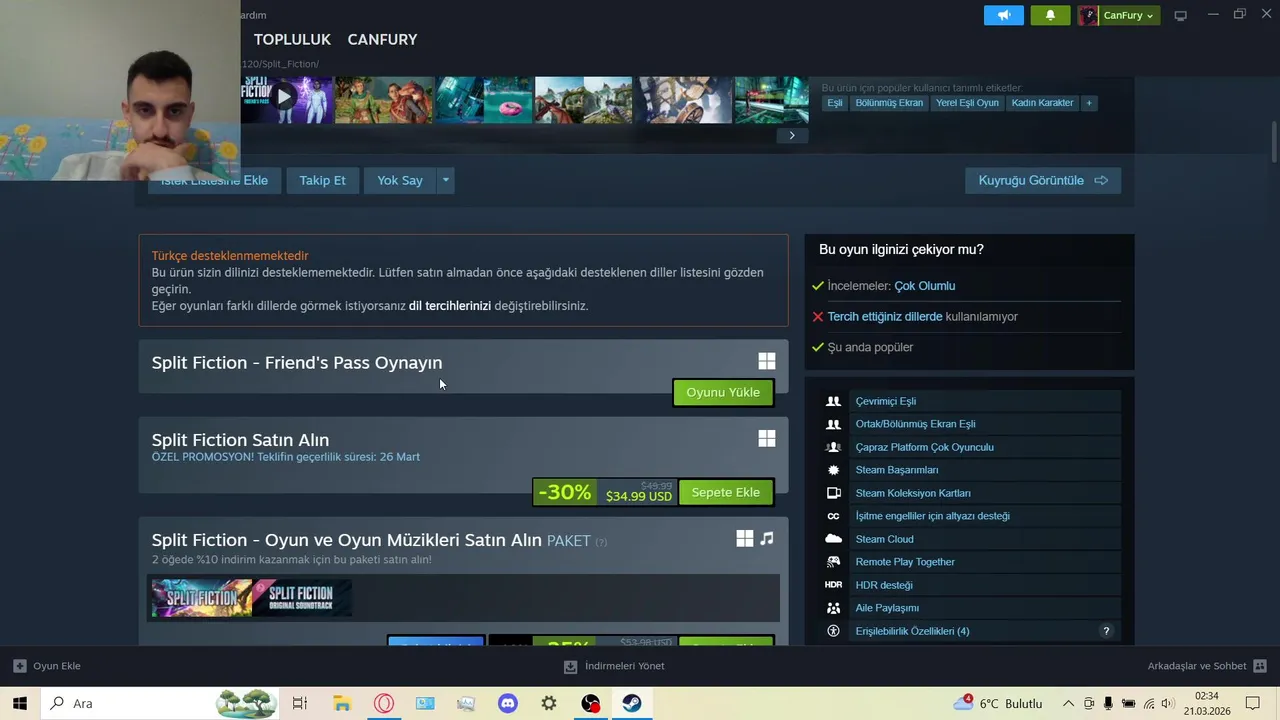The height and width of the screenshot is (720, 1280).
Task: Click the page vertical scrollbar thumb
Action: pyautogui.click(x=1275, y=141)
